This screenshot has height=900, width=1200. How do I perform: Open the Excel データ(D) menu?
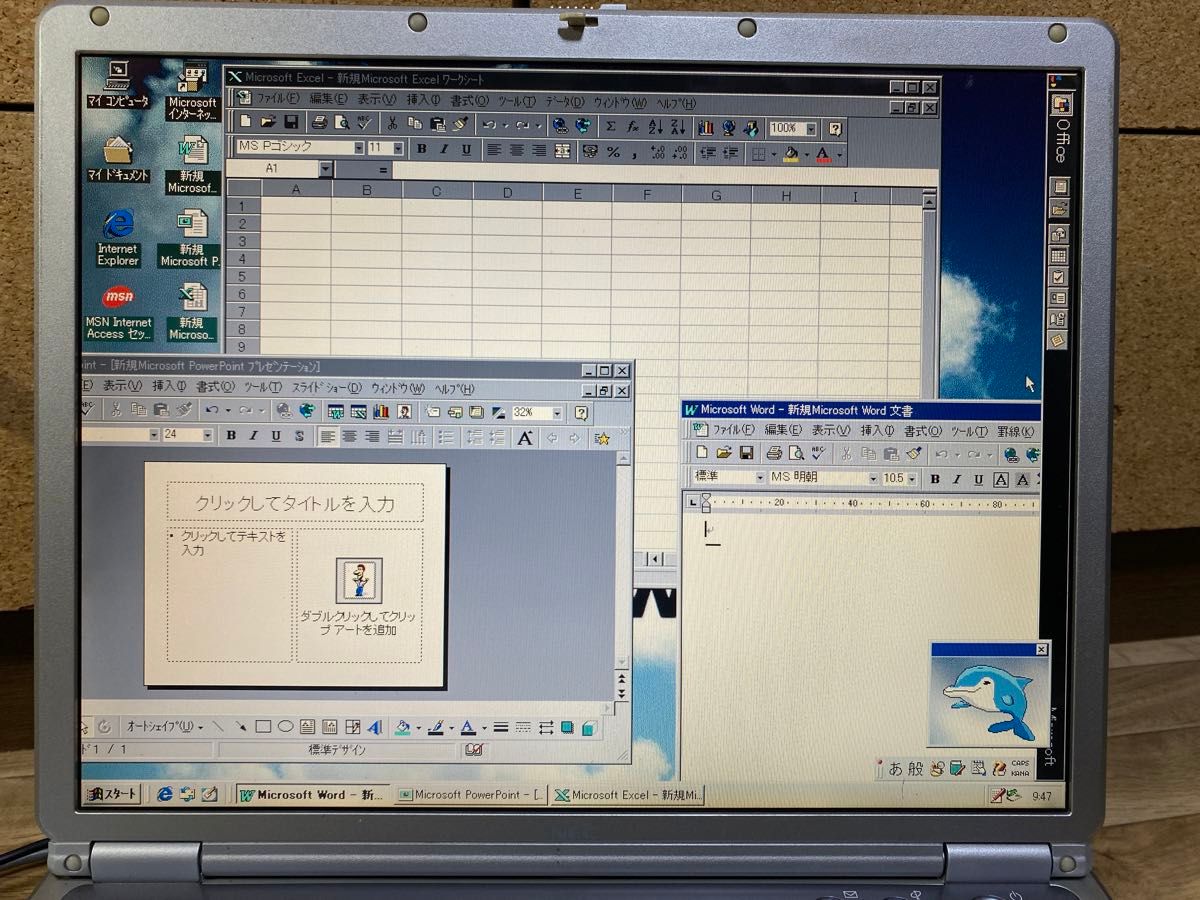(564, 102)
